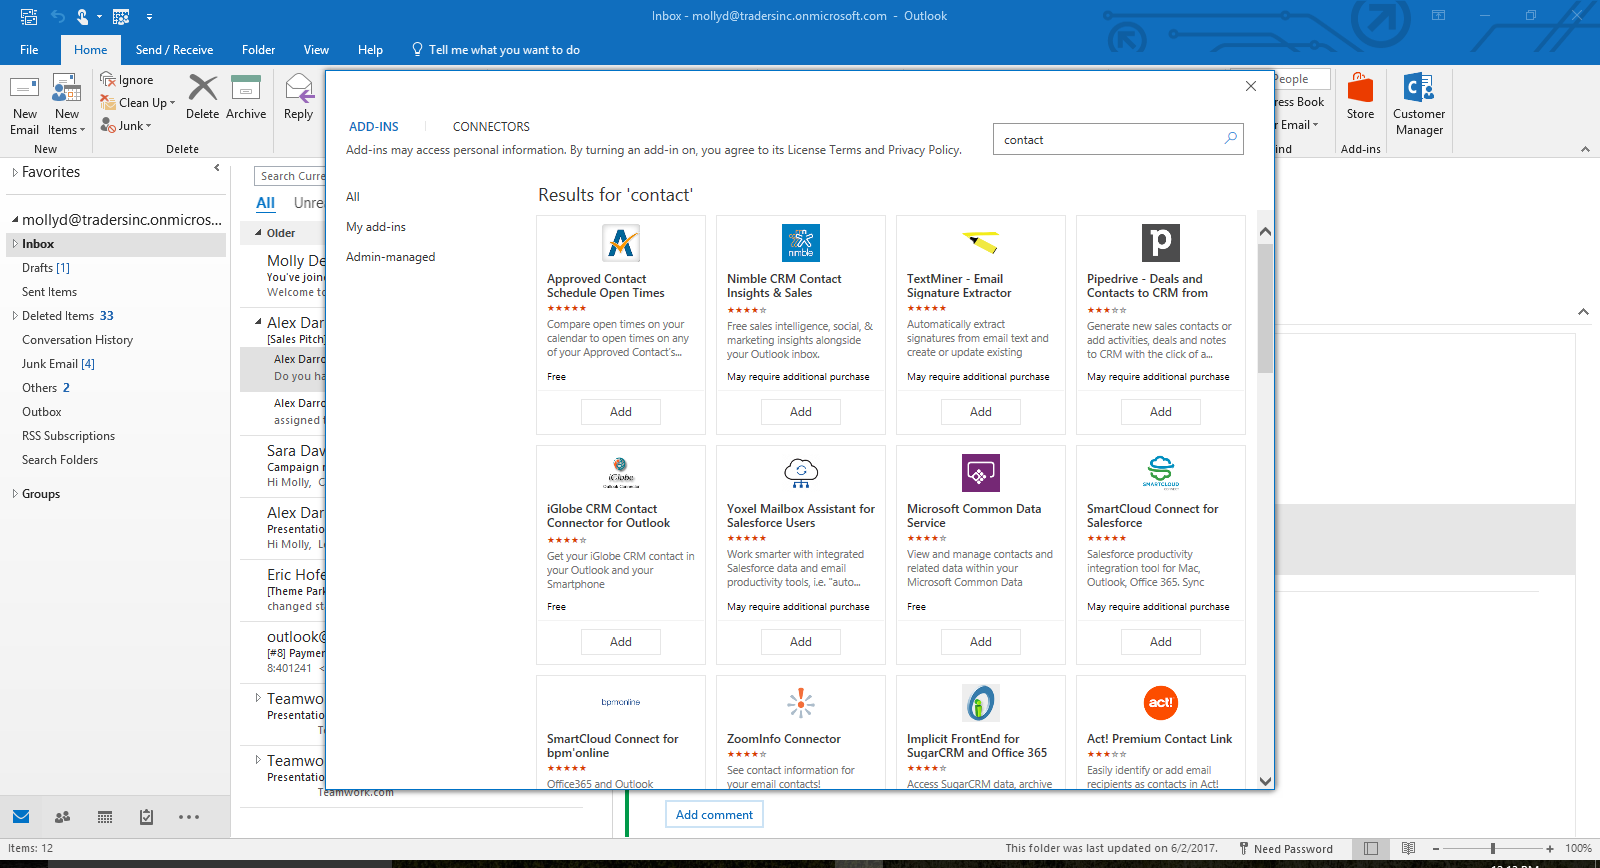Click the Reply icon
This screenshot has height=868, width=1600.
point(298,89)
